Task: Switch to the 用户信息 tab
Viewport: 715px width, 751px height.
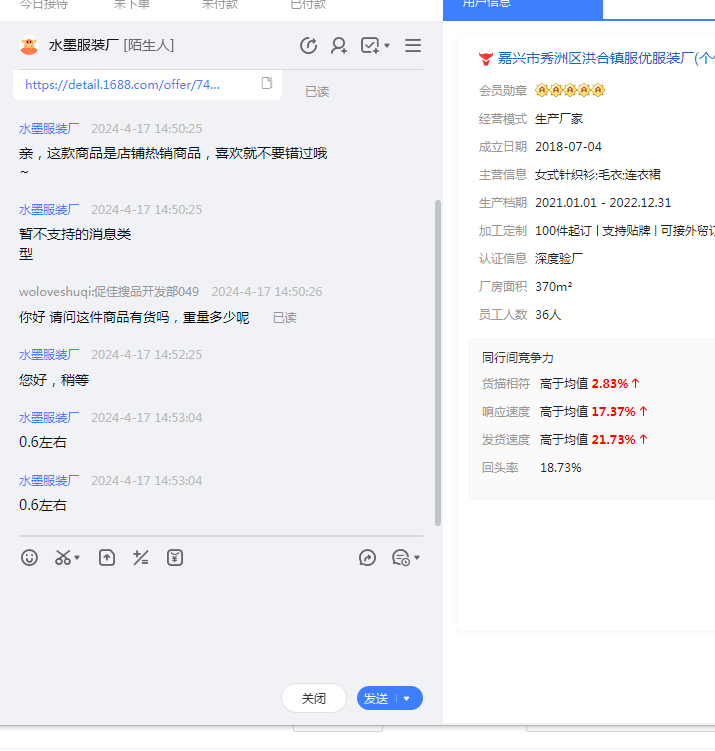Action: (x=522, y=6)
